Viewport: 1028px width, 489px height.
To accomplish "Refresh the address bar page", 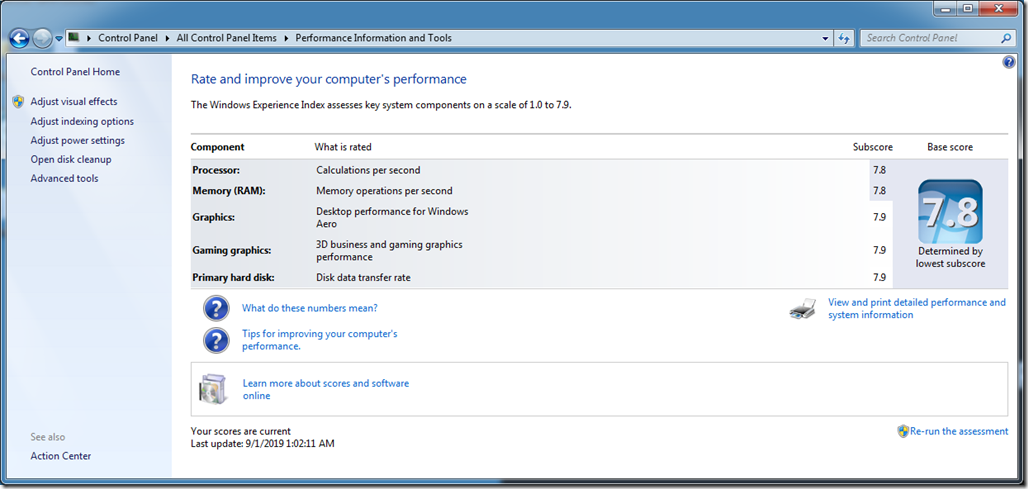I will (844, 39).
